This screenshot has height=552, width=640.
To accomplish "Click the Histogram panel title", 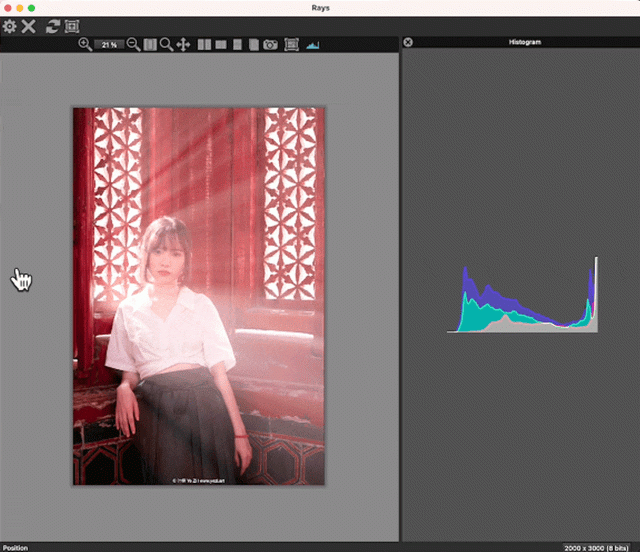I will pyautogui.click(x=525, y=42).
